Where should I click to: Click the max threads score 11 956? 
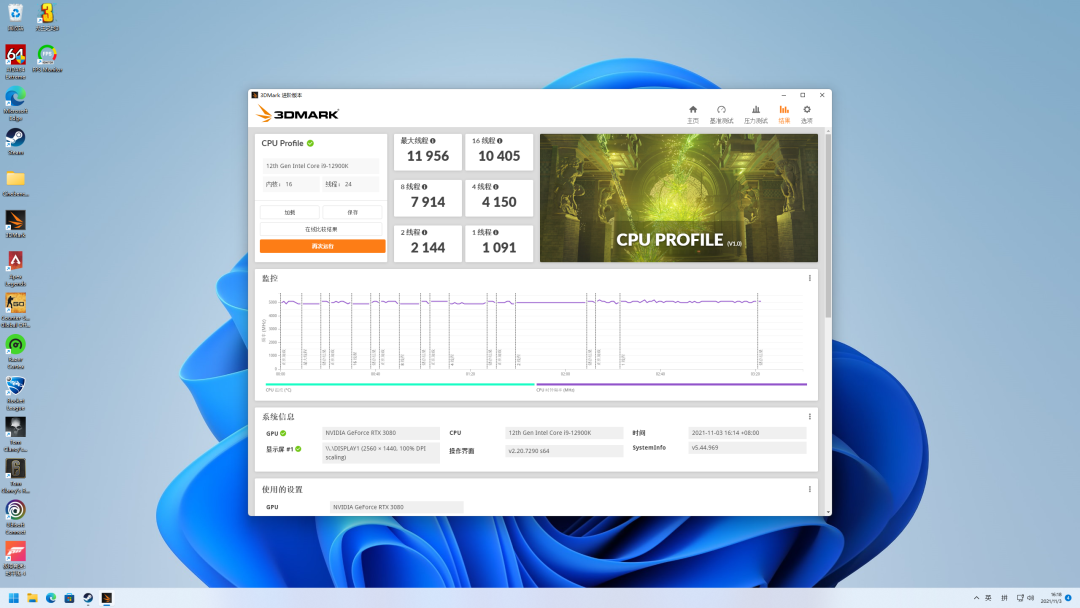428,156
